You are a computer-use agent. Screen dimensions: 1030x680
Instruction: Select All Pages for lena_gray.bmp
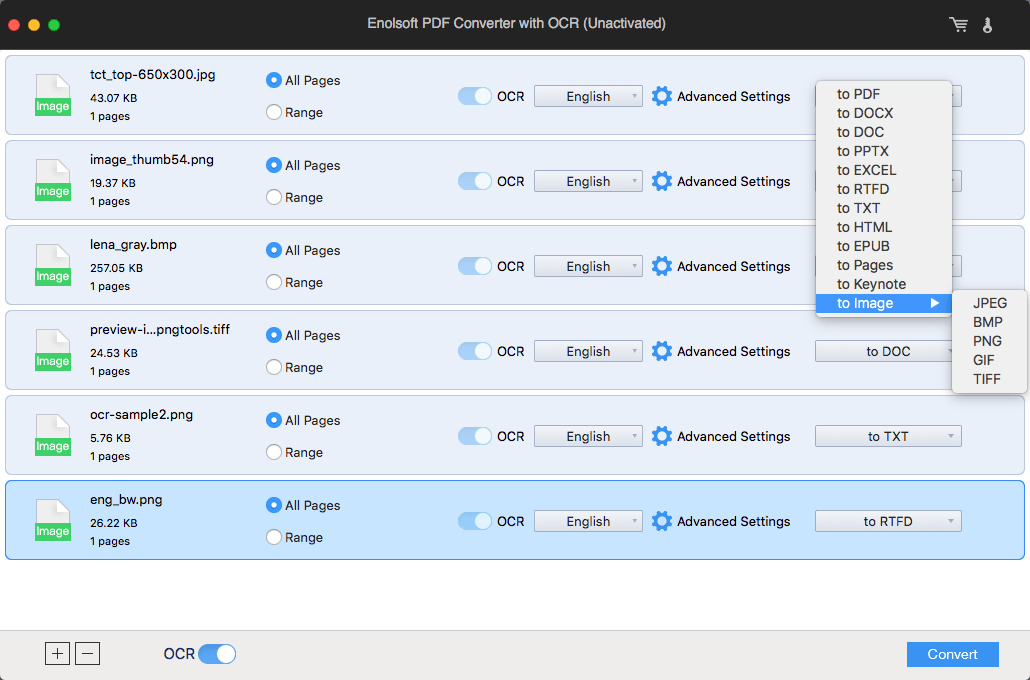tap(274, 250)
